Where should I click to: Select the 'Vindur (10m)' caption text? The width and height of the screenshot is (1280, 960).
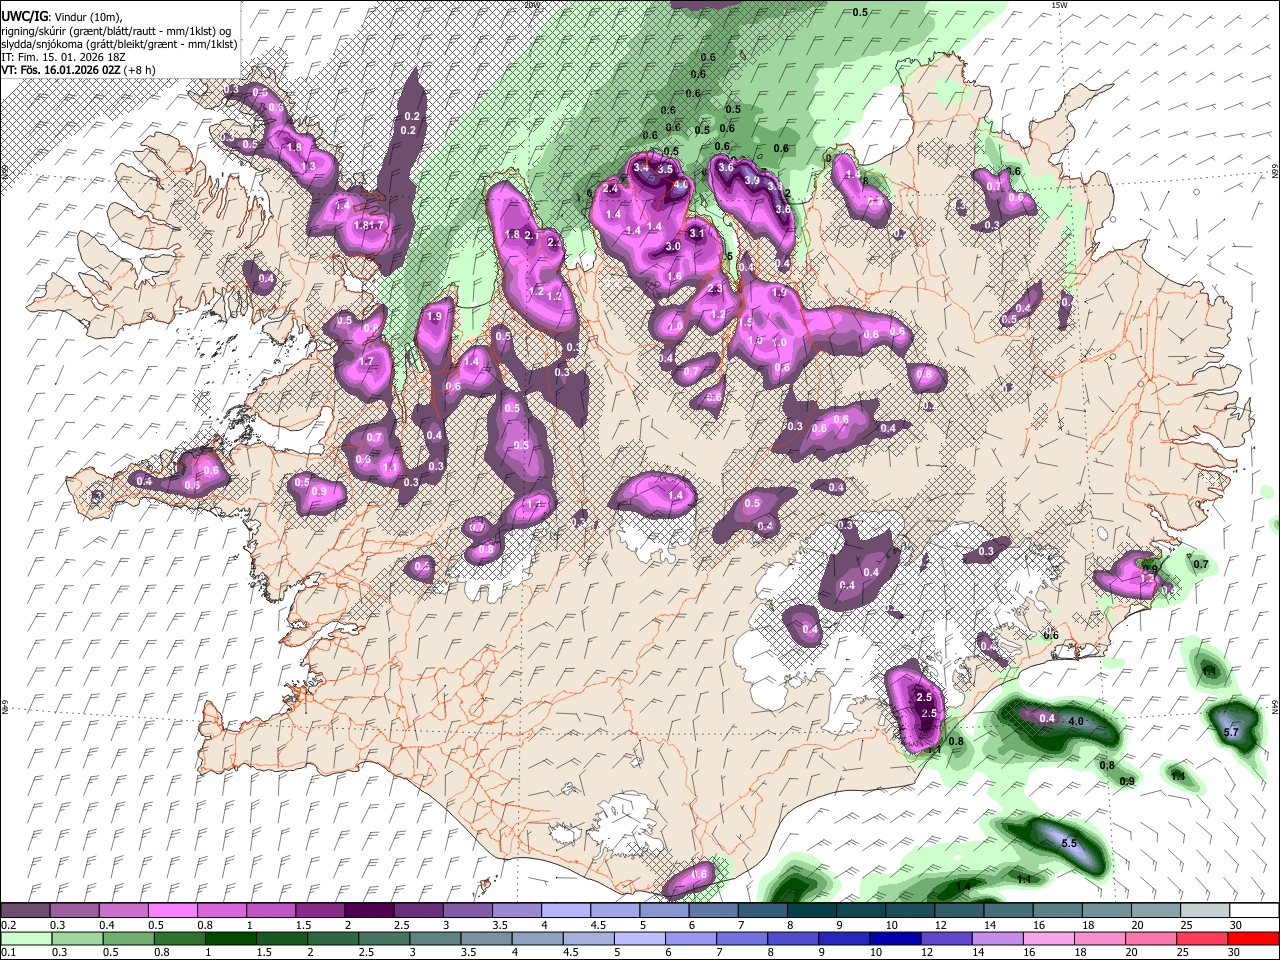(86, 17)
